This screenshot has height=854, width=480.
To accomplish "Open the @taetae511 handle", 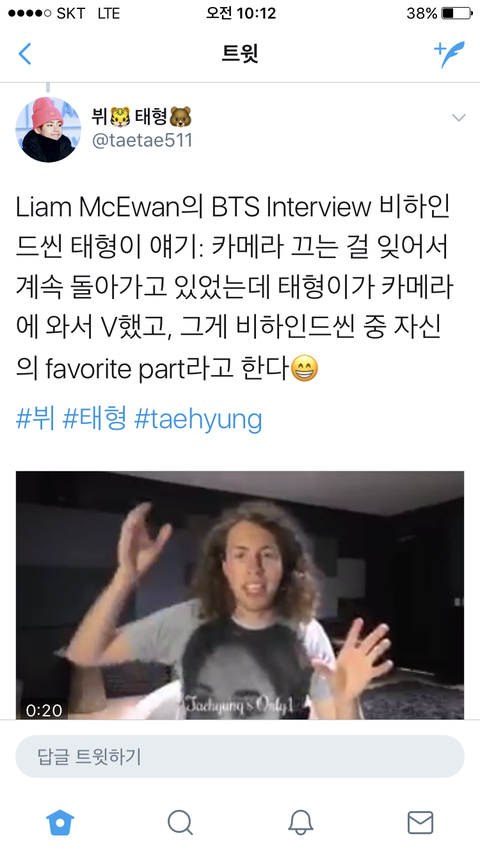I will point(142,141).
